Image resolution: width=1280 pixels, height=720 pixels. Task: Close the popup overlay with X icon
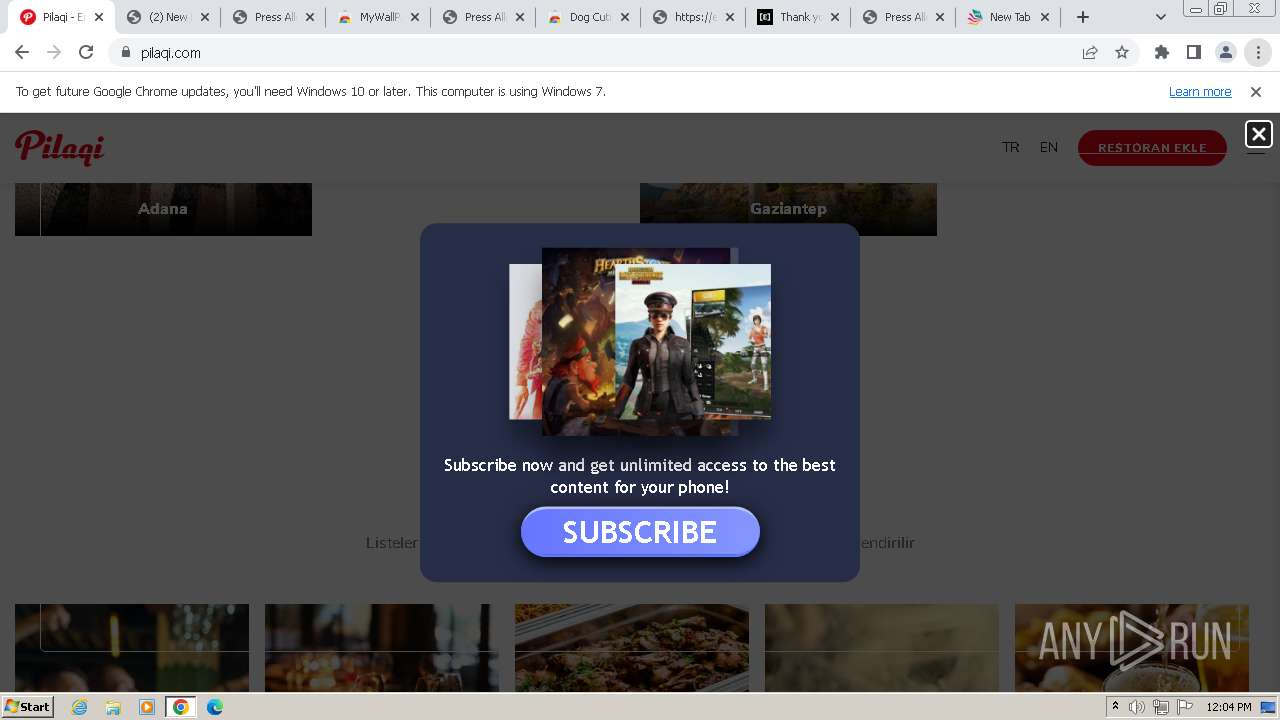[x=1258, y=133]
